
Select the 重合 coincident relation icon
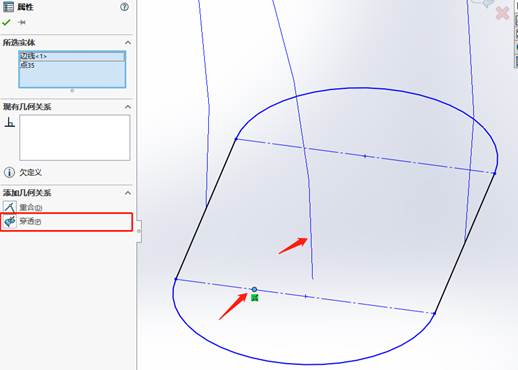[9, 207]
